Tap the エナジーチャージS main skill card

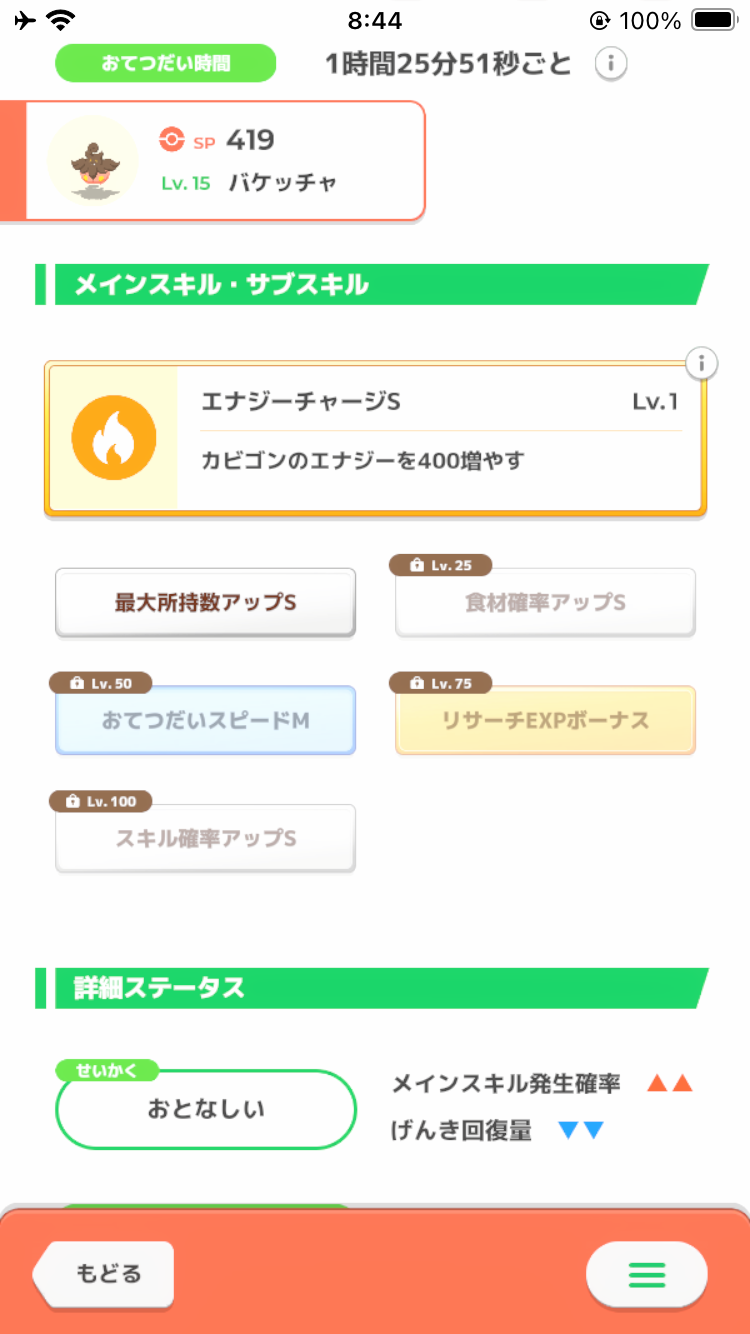click(x=440, y=439)
